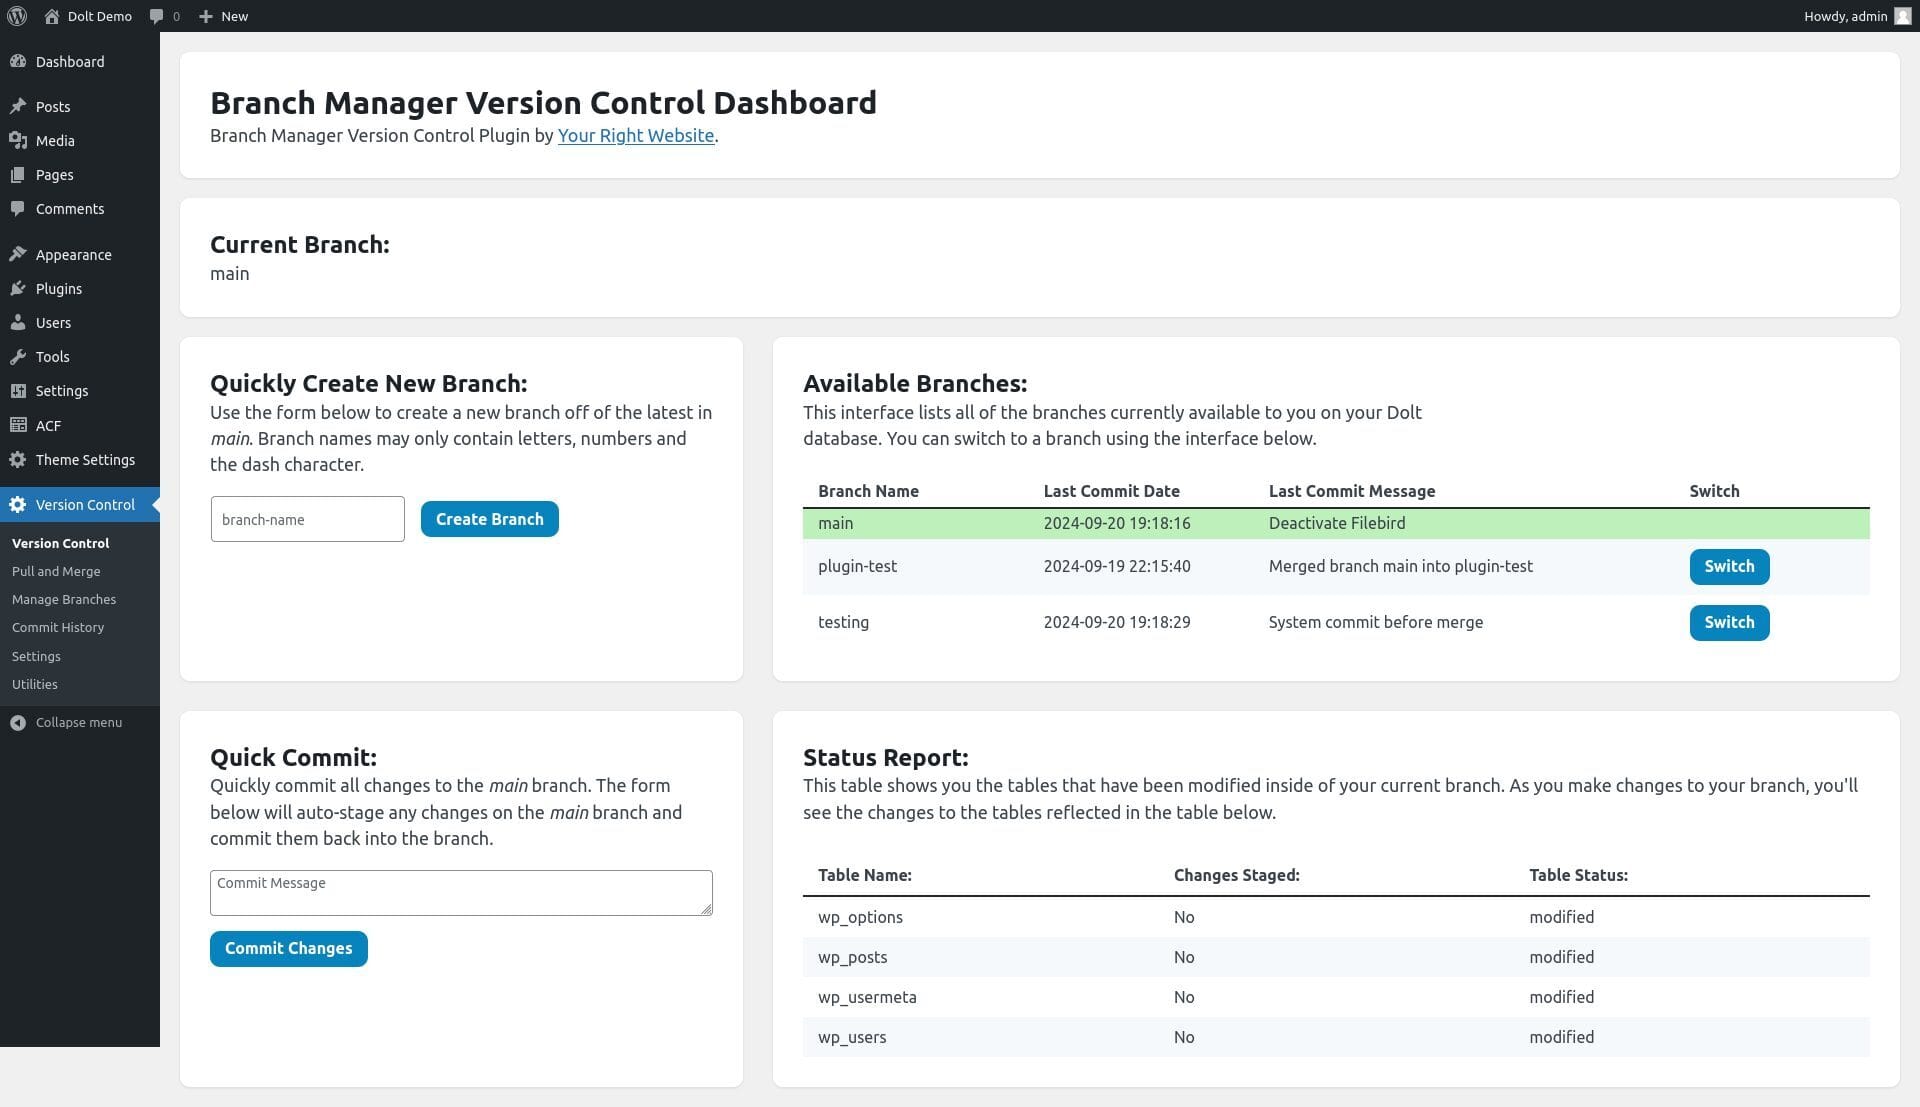
Task: Click the Commit Changes button
Action: tap(287, 947)
